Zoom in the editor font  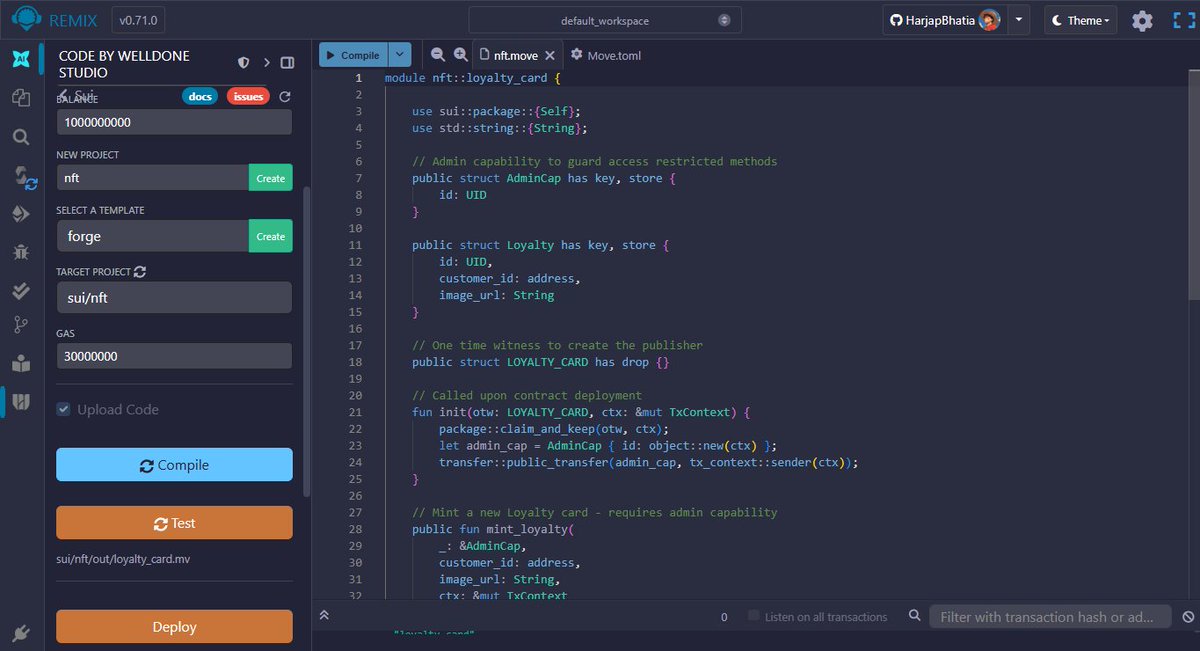pos(460,55)
